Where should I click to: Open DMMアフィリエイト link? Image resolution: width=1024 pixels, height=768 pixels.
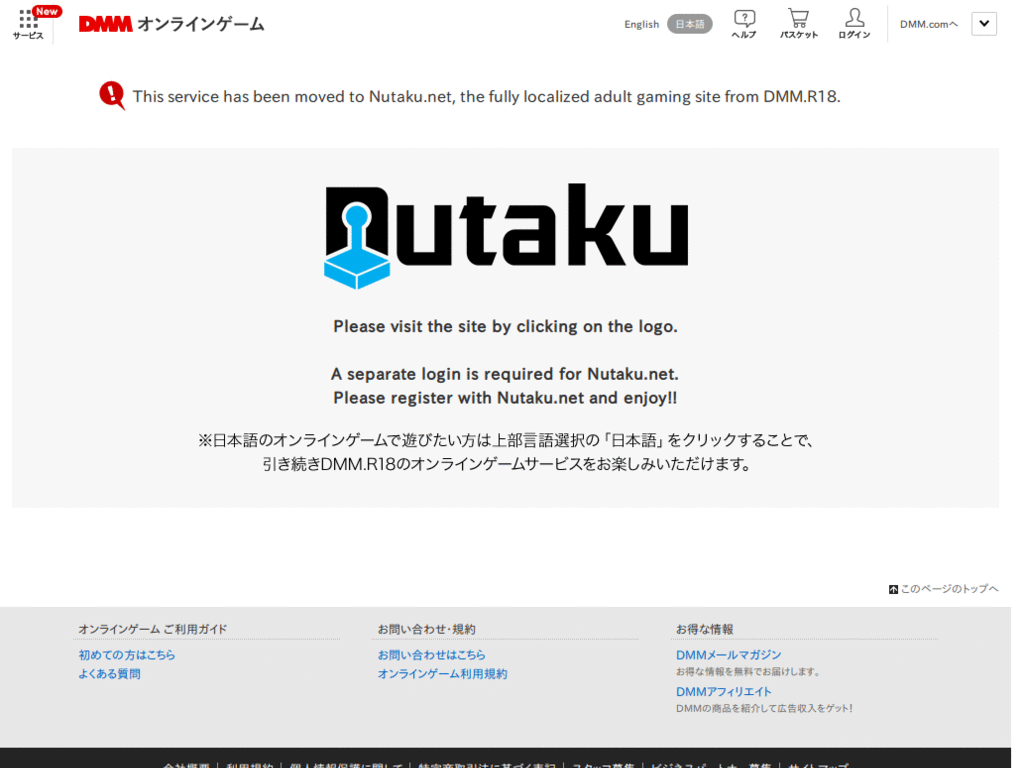[724, 692]
